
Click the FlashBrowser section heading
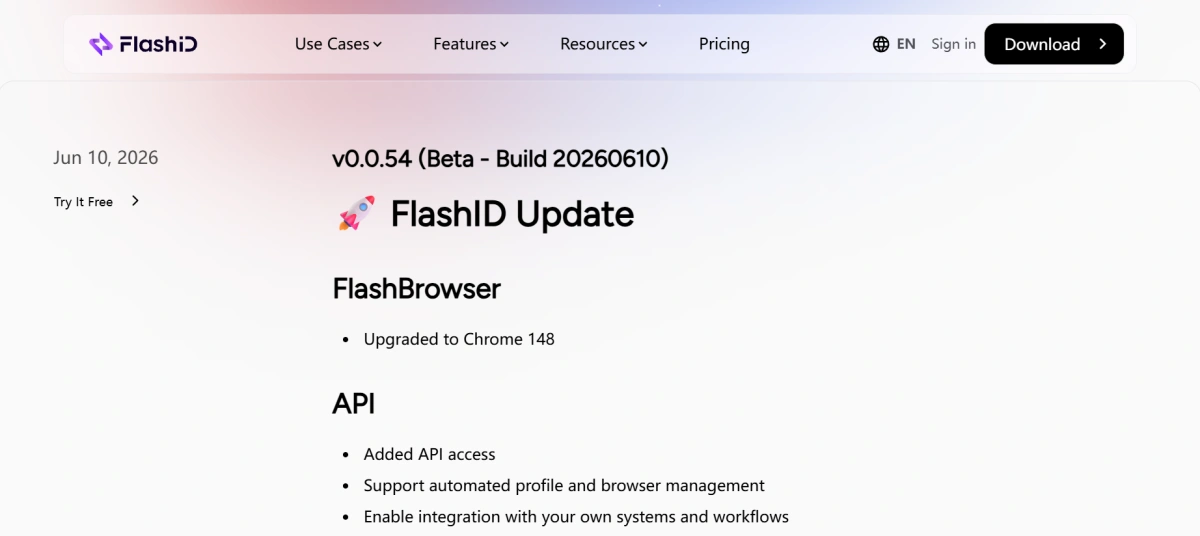click(416, 289)
